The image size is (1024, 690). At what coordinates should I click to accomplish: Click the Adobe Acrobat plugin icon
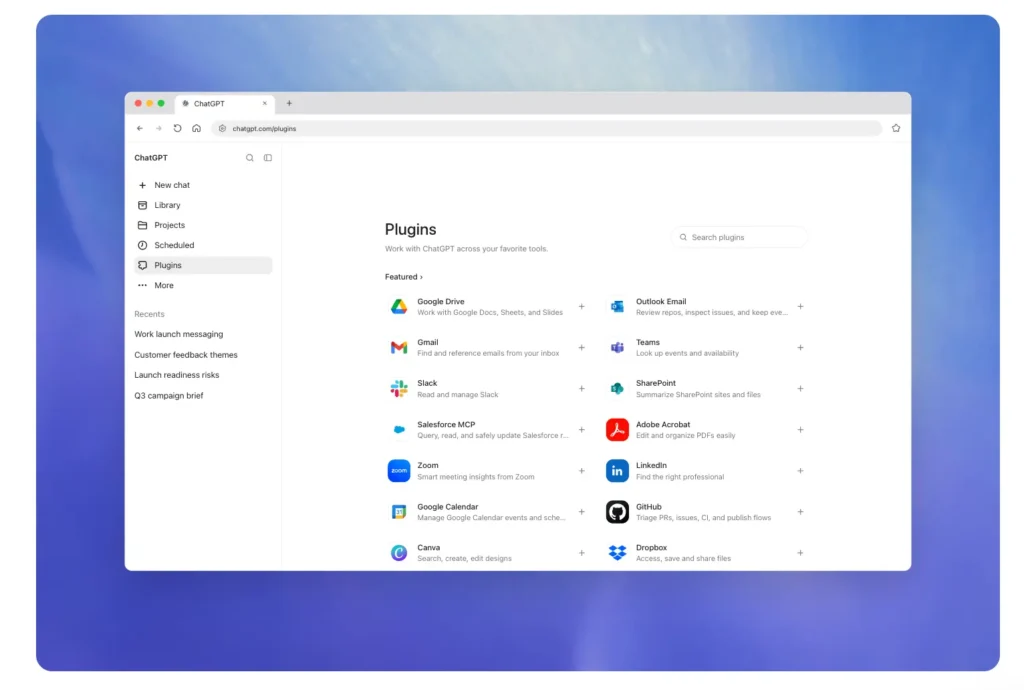[x=617, y=430]
